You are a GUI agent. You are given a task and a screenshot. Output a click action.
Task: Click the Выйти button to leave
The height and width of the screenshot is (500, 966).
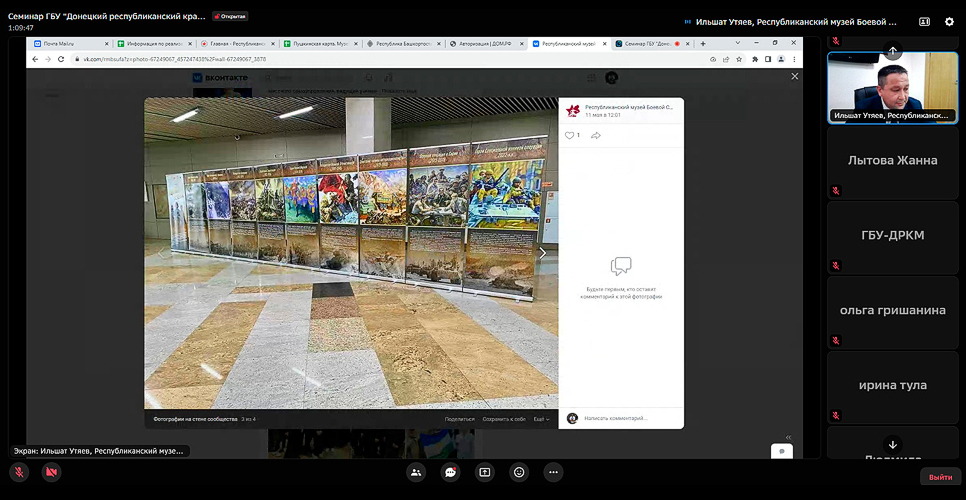(x=940, y=477)
